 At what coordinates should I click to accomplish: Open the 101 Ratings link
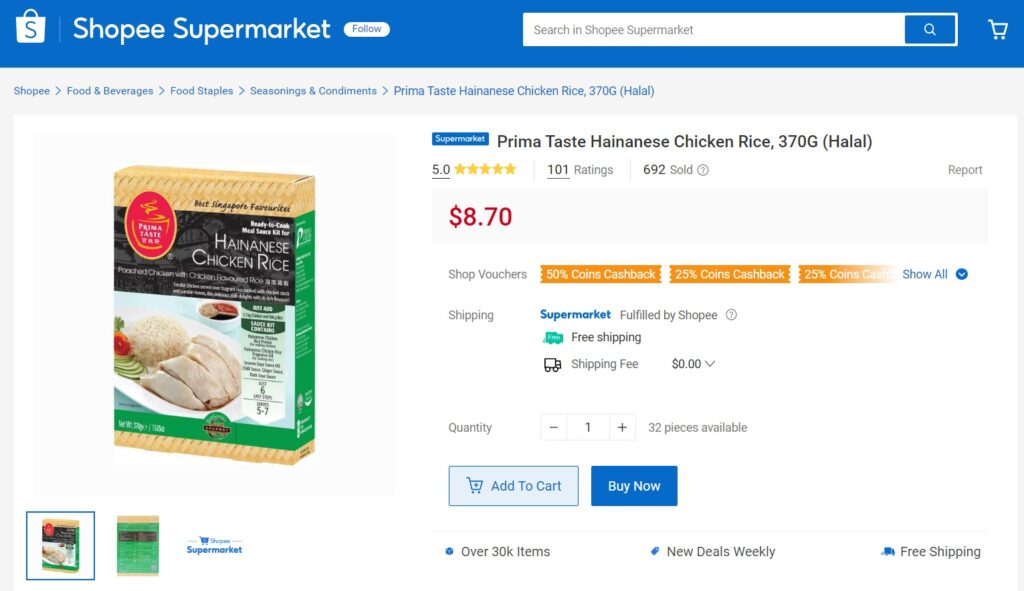[580, 170]
